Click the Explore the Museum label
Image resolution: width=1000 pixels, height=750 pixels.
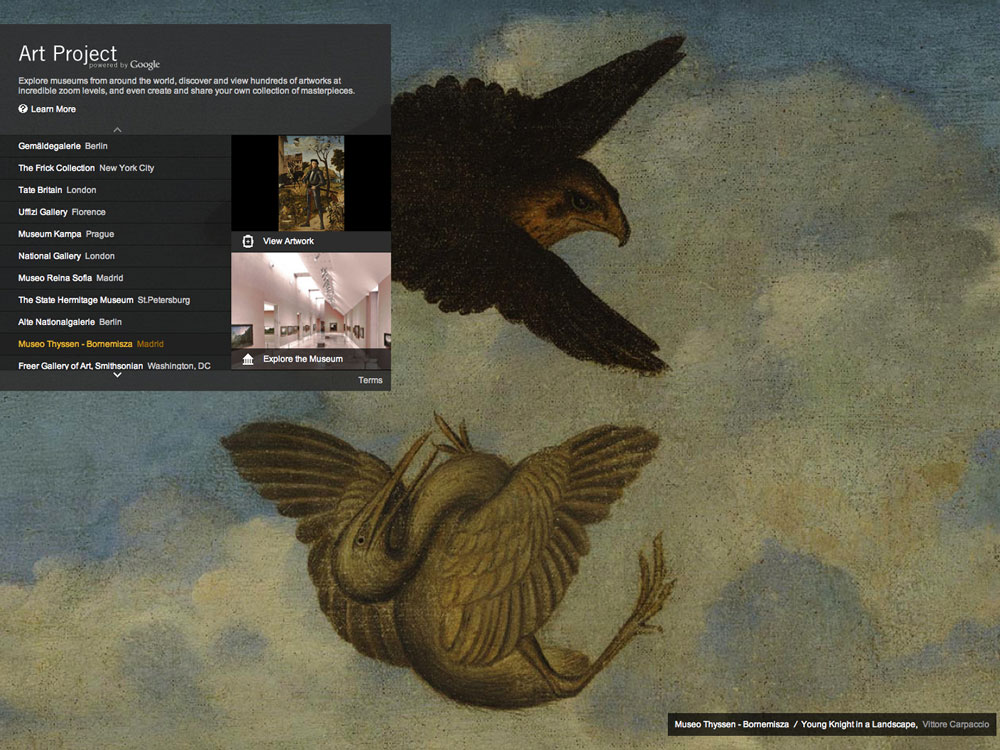point(303,359)
